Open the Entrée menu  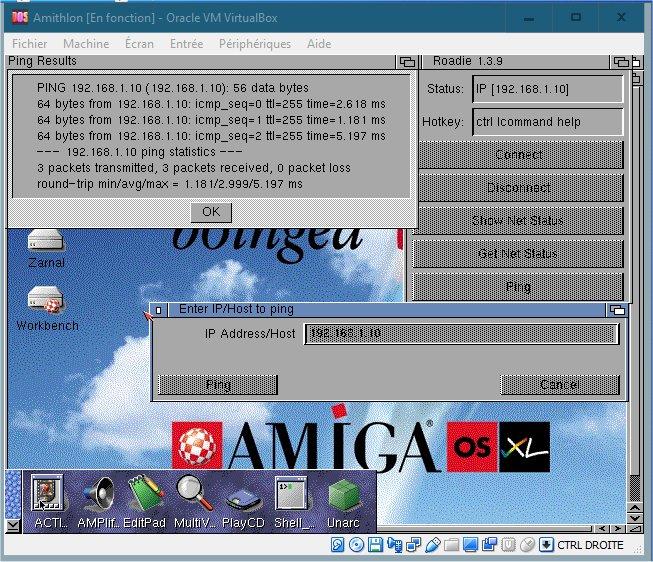186,44
